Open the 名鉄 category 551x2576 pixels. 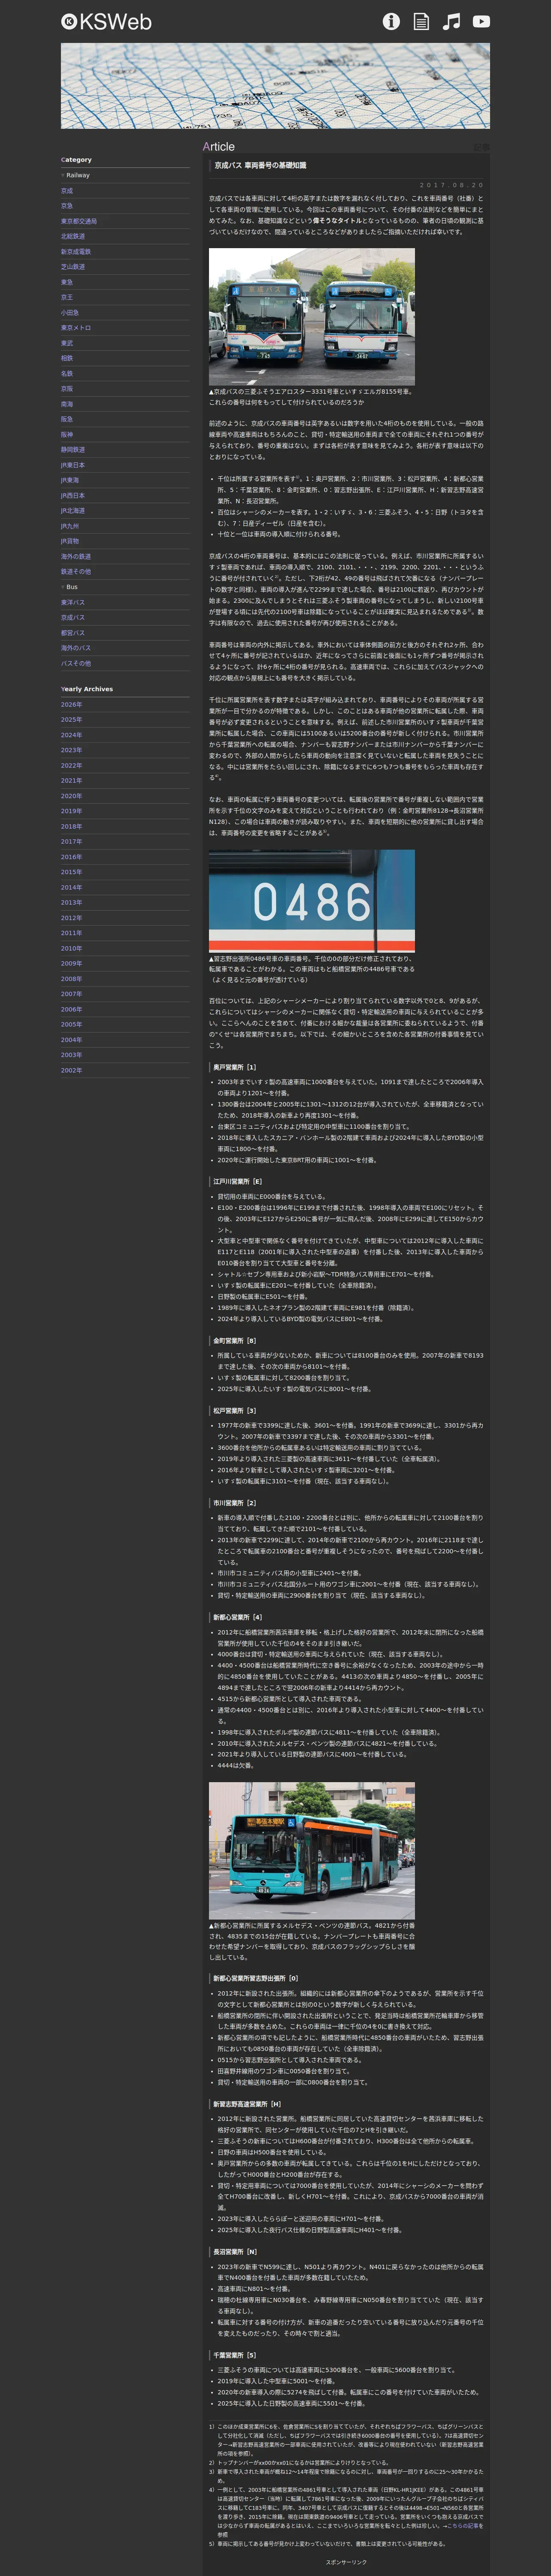point(67,374)
